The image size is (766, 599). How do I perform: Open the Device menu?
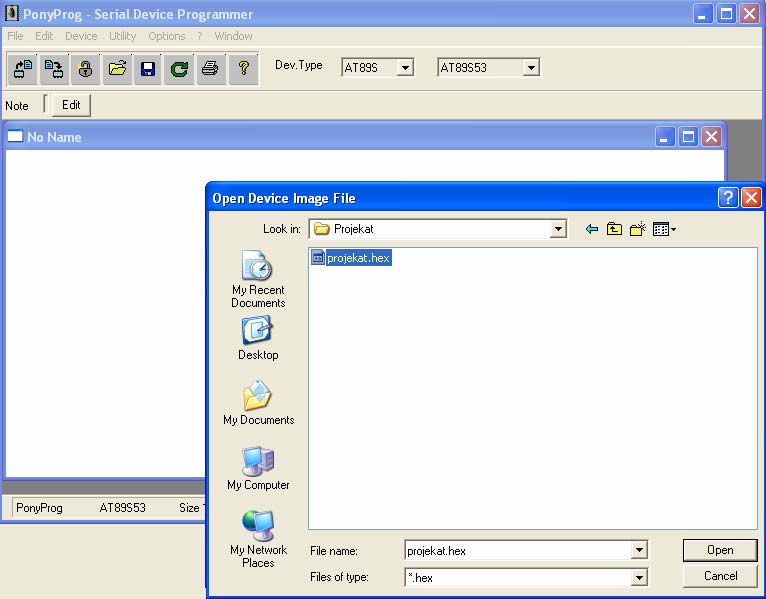point(81,36)
